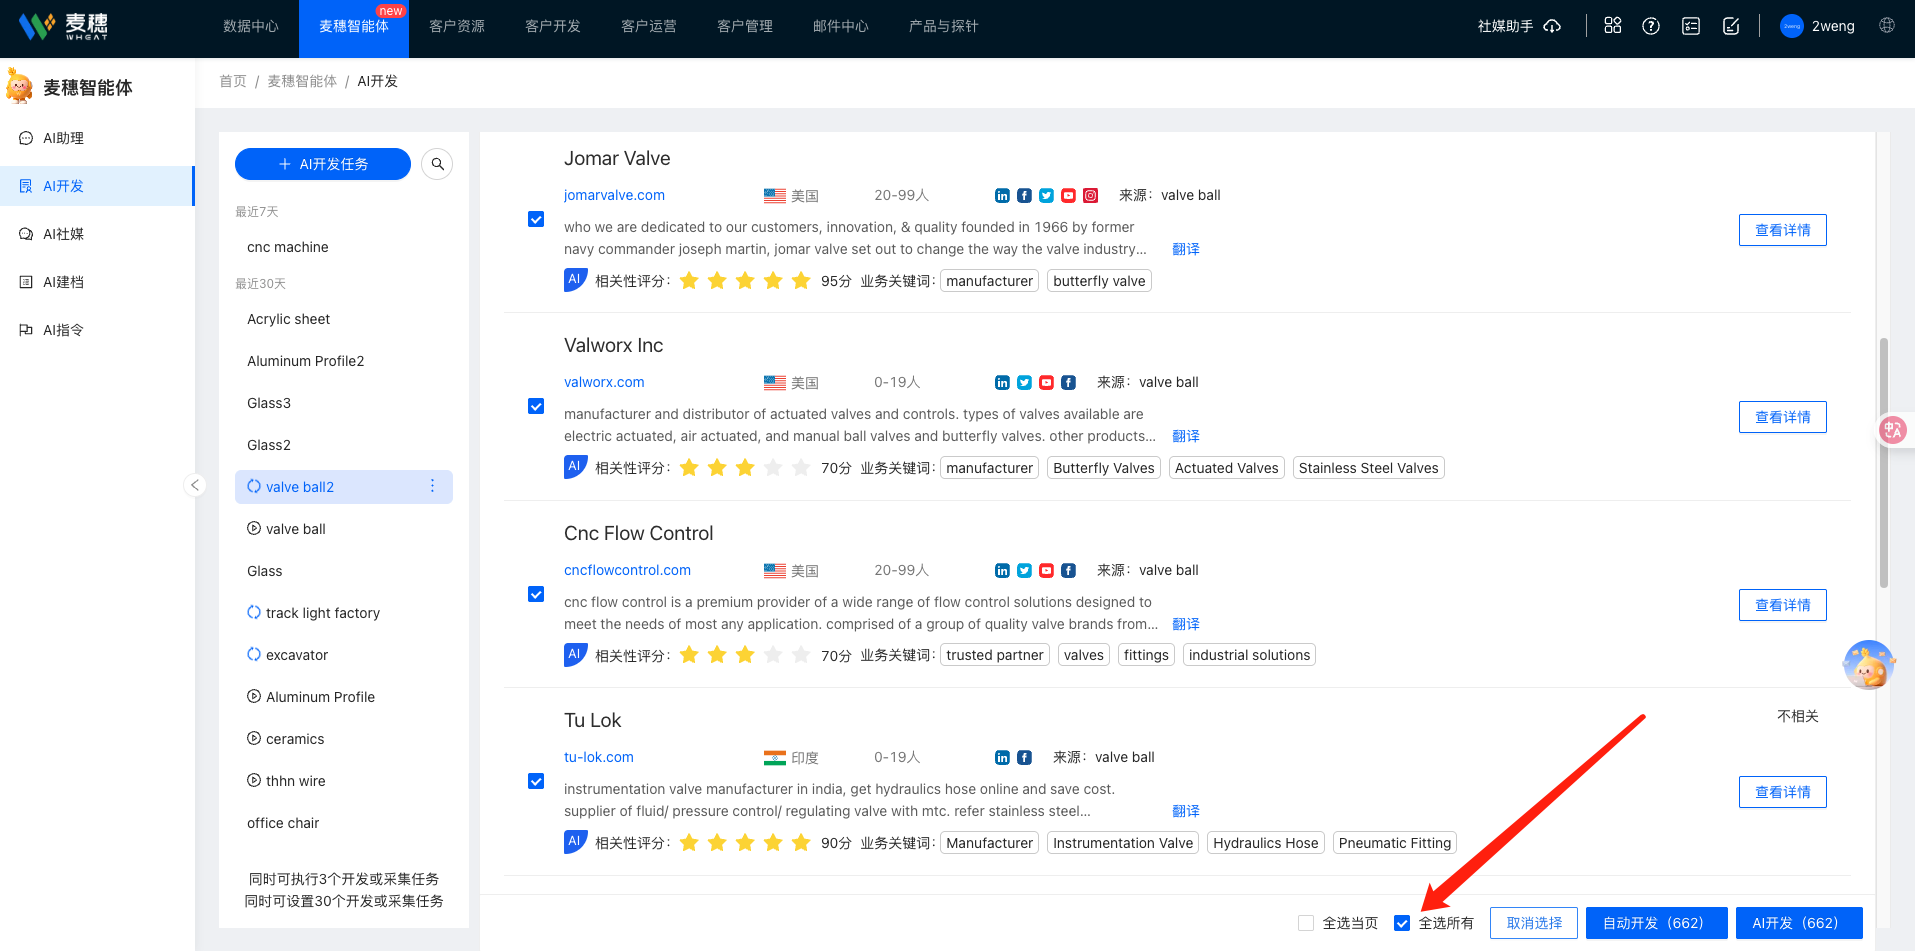Click the AI开发 (662) button

click(x=1799, y=923)
